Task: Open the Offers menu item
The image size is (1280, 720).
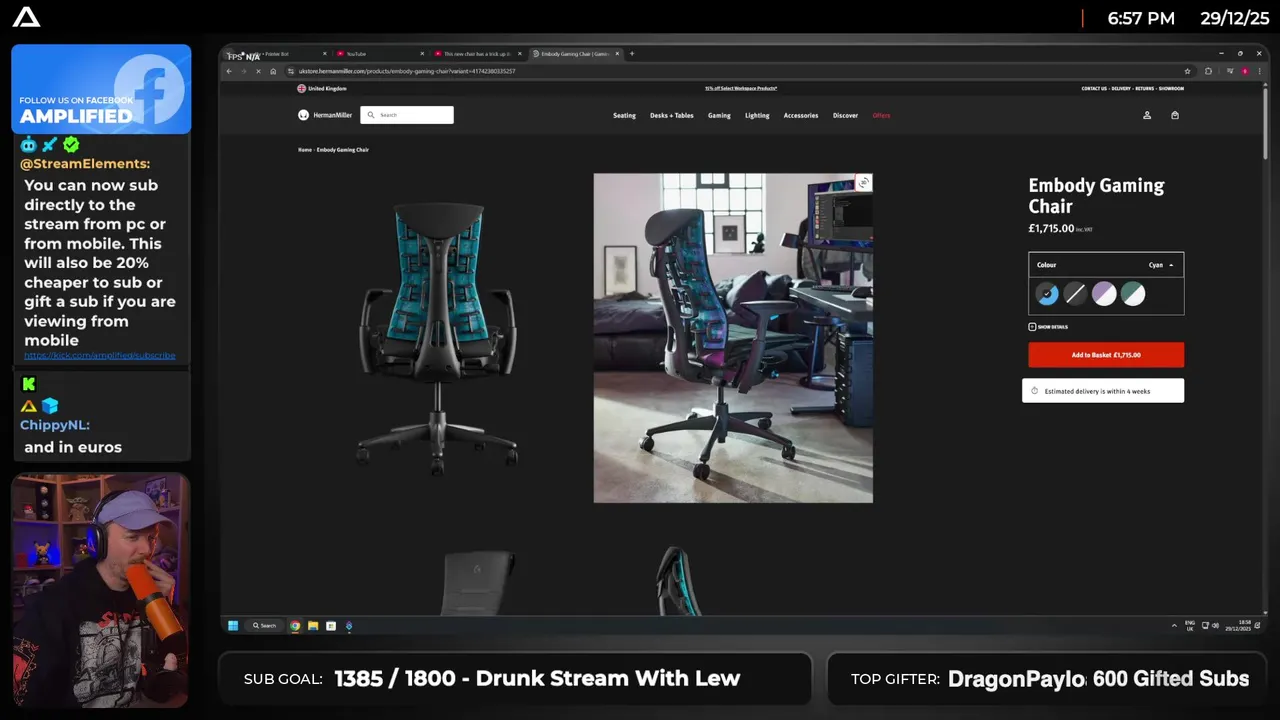Action: [881, 116]
